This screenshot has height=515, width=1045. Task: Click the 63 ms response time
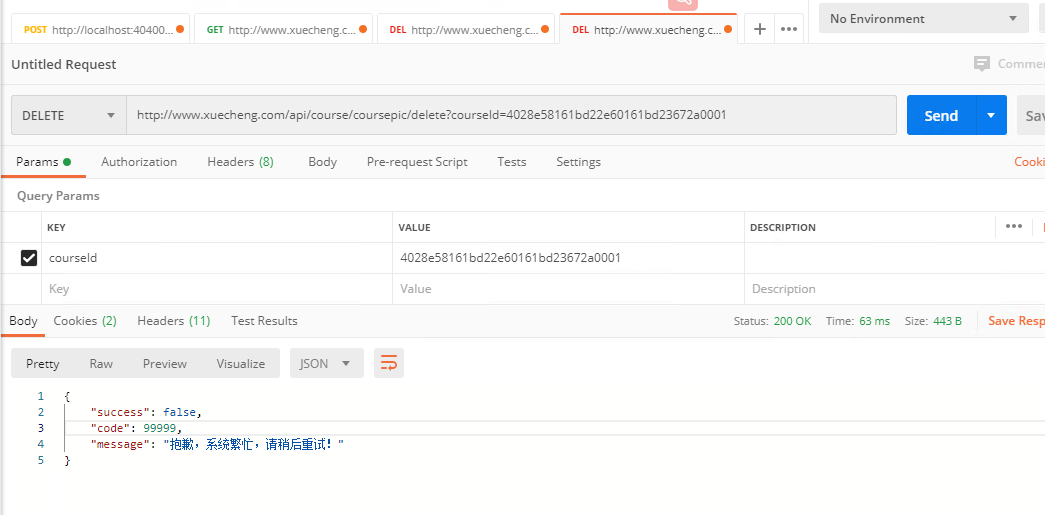tap(874, 321)
